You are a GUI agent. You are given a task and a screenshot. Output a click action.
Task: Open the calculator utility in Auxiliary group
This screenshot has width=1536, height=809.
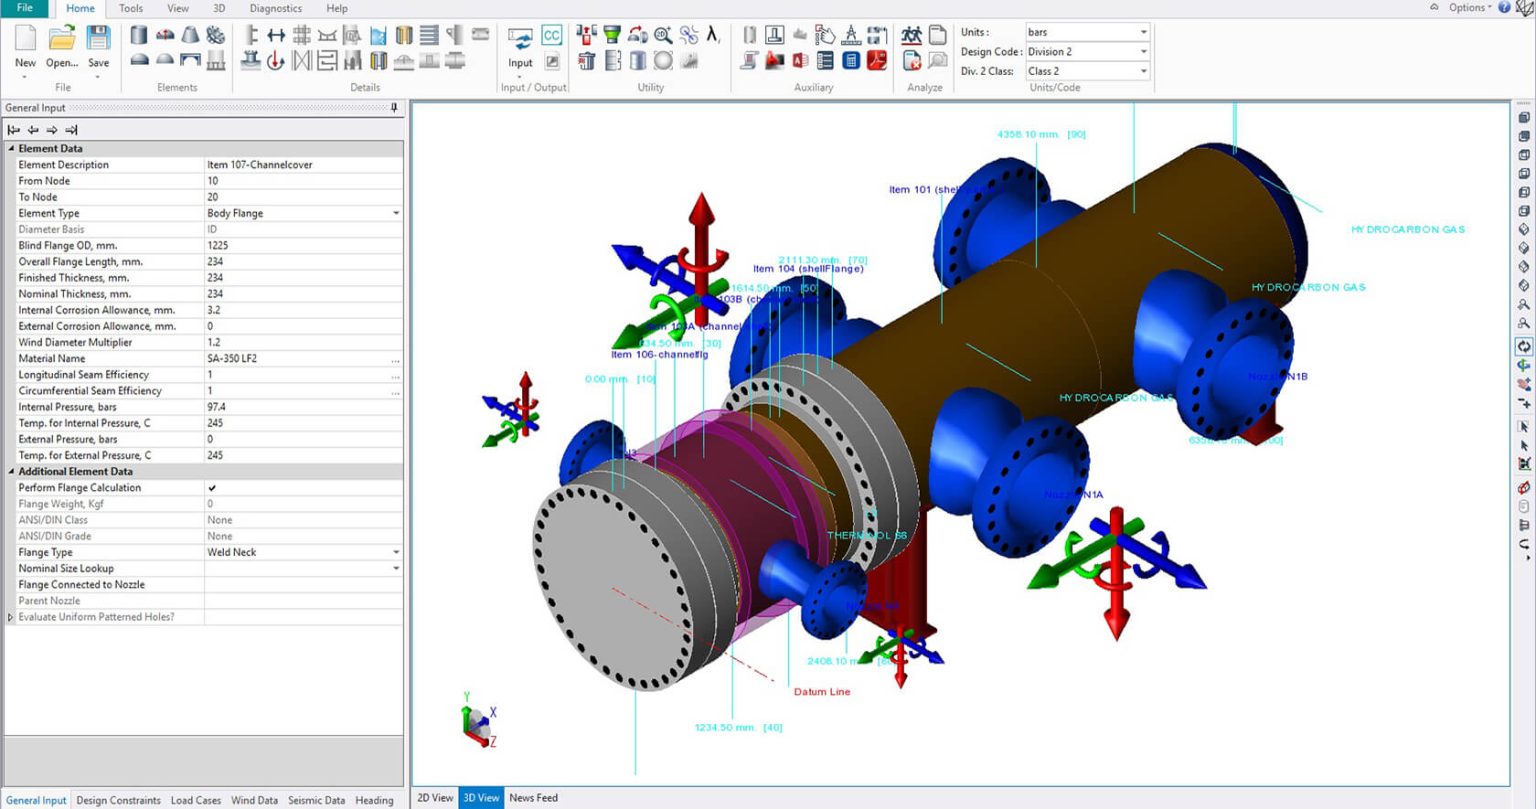point(850,61)
